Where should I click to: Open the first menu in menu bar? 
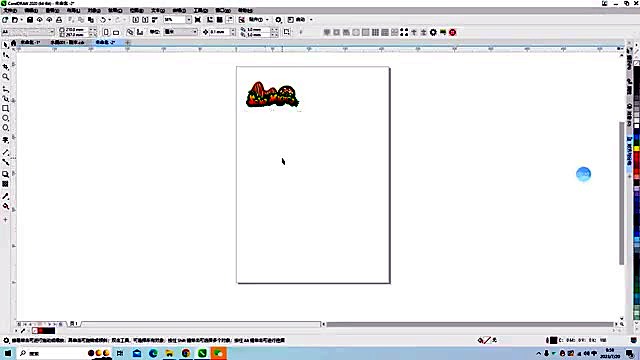10,10
